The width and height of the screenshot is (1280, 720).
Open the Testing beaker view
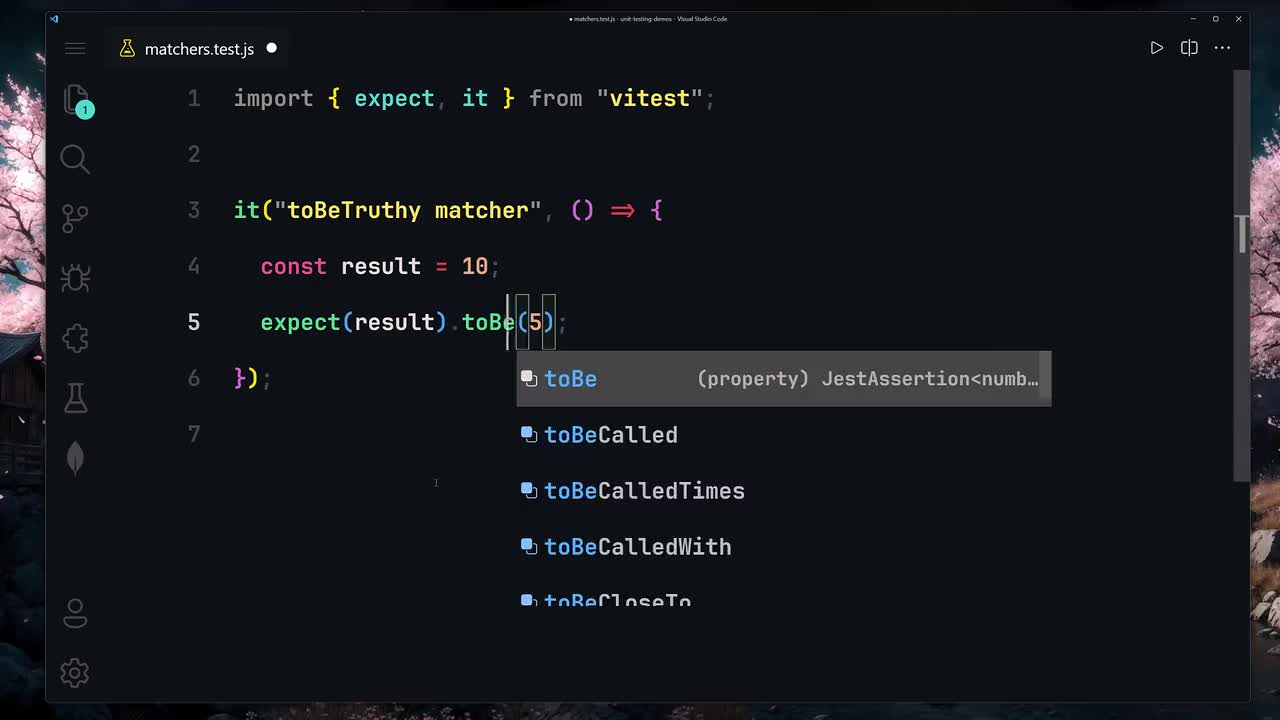[75, 398]
